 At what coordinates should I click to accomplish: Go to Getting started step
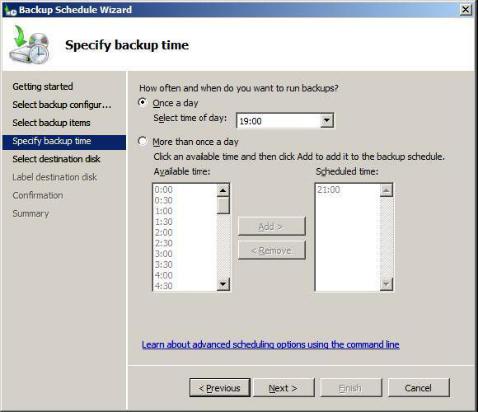43,87
